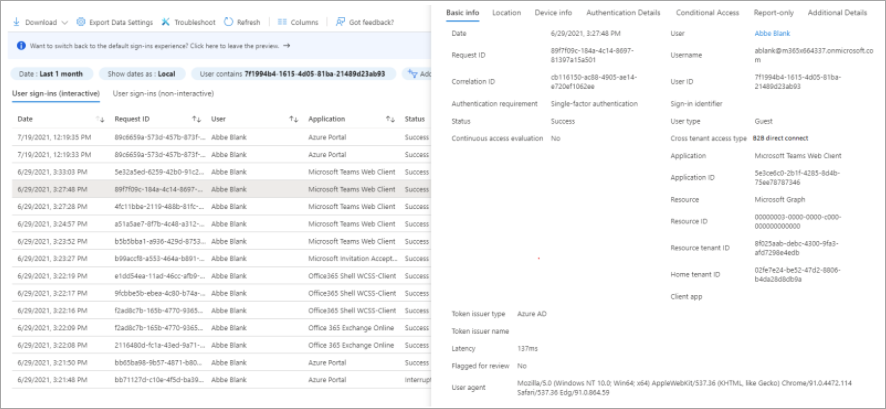The image size is (886, 409).
Task: Click the Download arrow icon
Action: coord(17,22)
